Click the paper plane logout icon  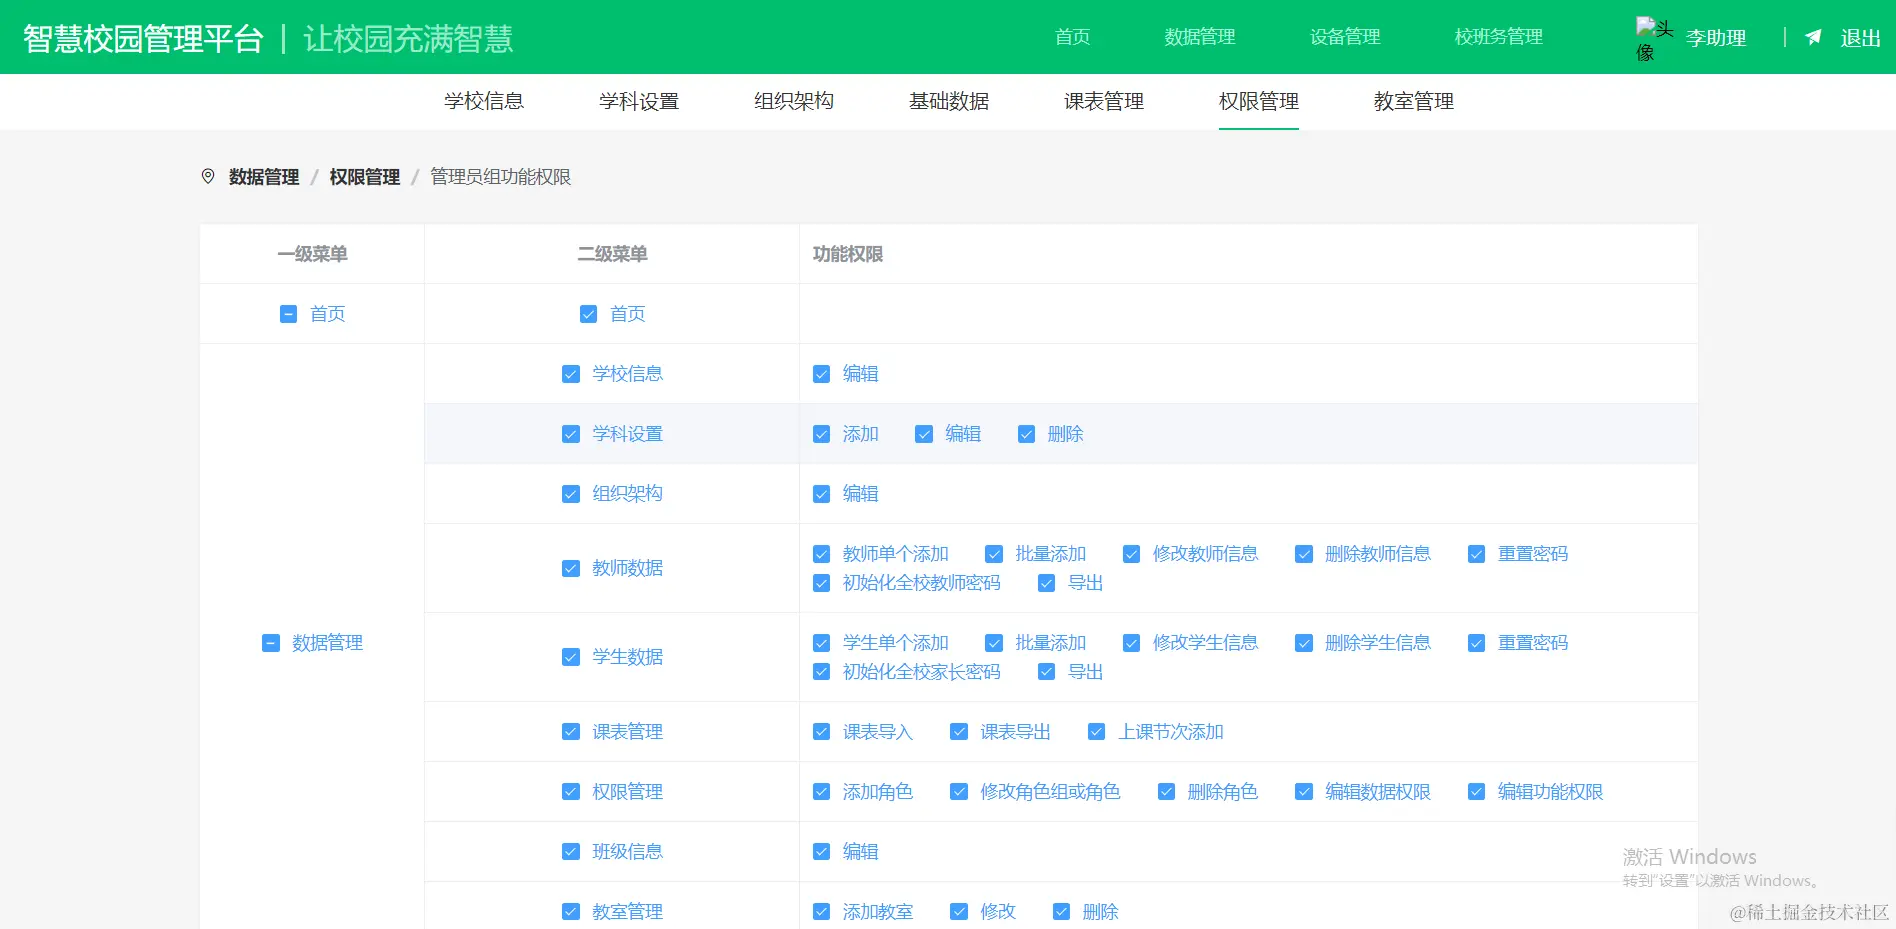point(1813,37)
